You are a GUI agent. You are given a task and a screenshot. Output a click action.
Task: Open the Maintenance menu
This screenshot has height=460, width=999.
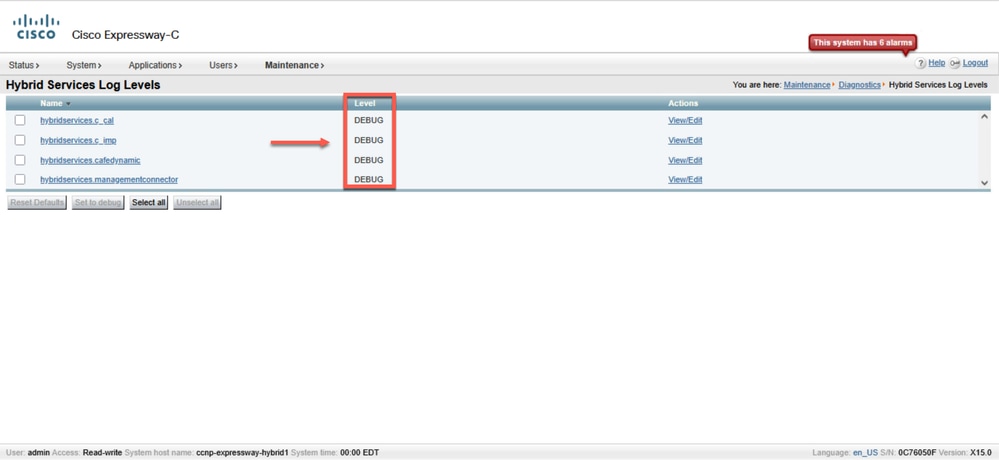[x=294, y=65]
